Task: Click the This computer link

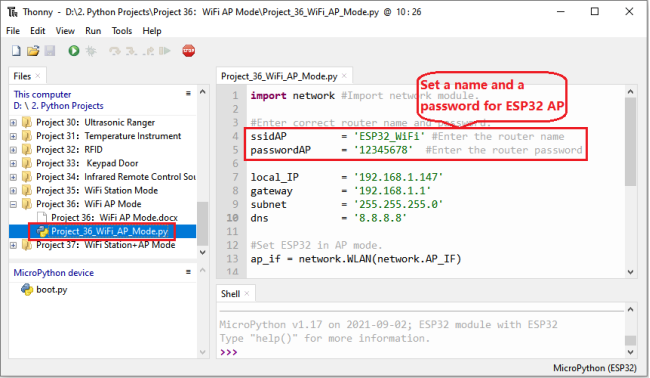Action: 42,94
